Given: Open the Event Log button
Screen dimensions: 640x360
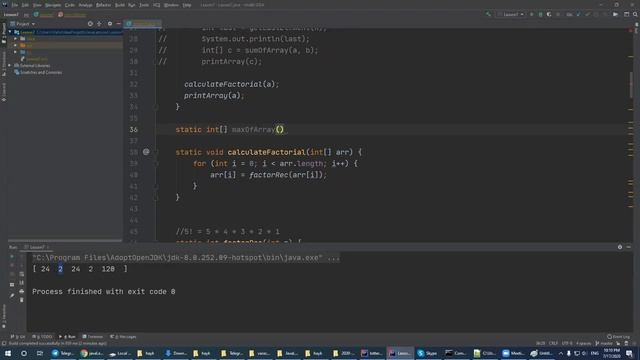Looking at the screenshot, I should [618, 337].
